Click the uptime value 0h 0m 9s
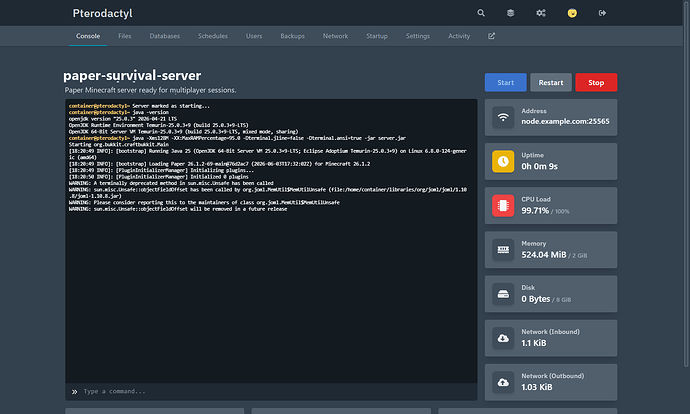 coord(540,166)
